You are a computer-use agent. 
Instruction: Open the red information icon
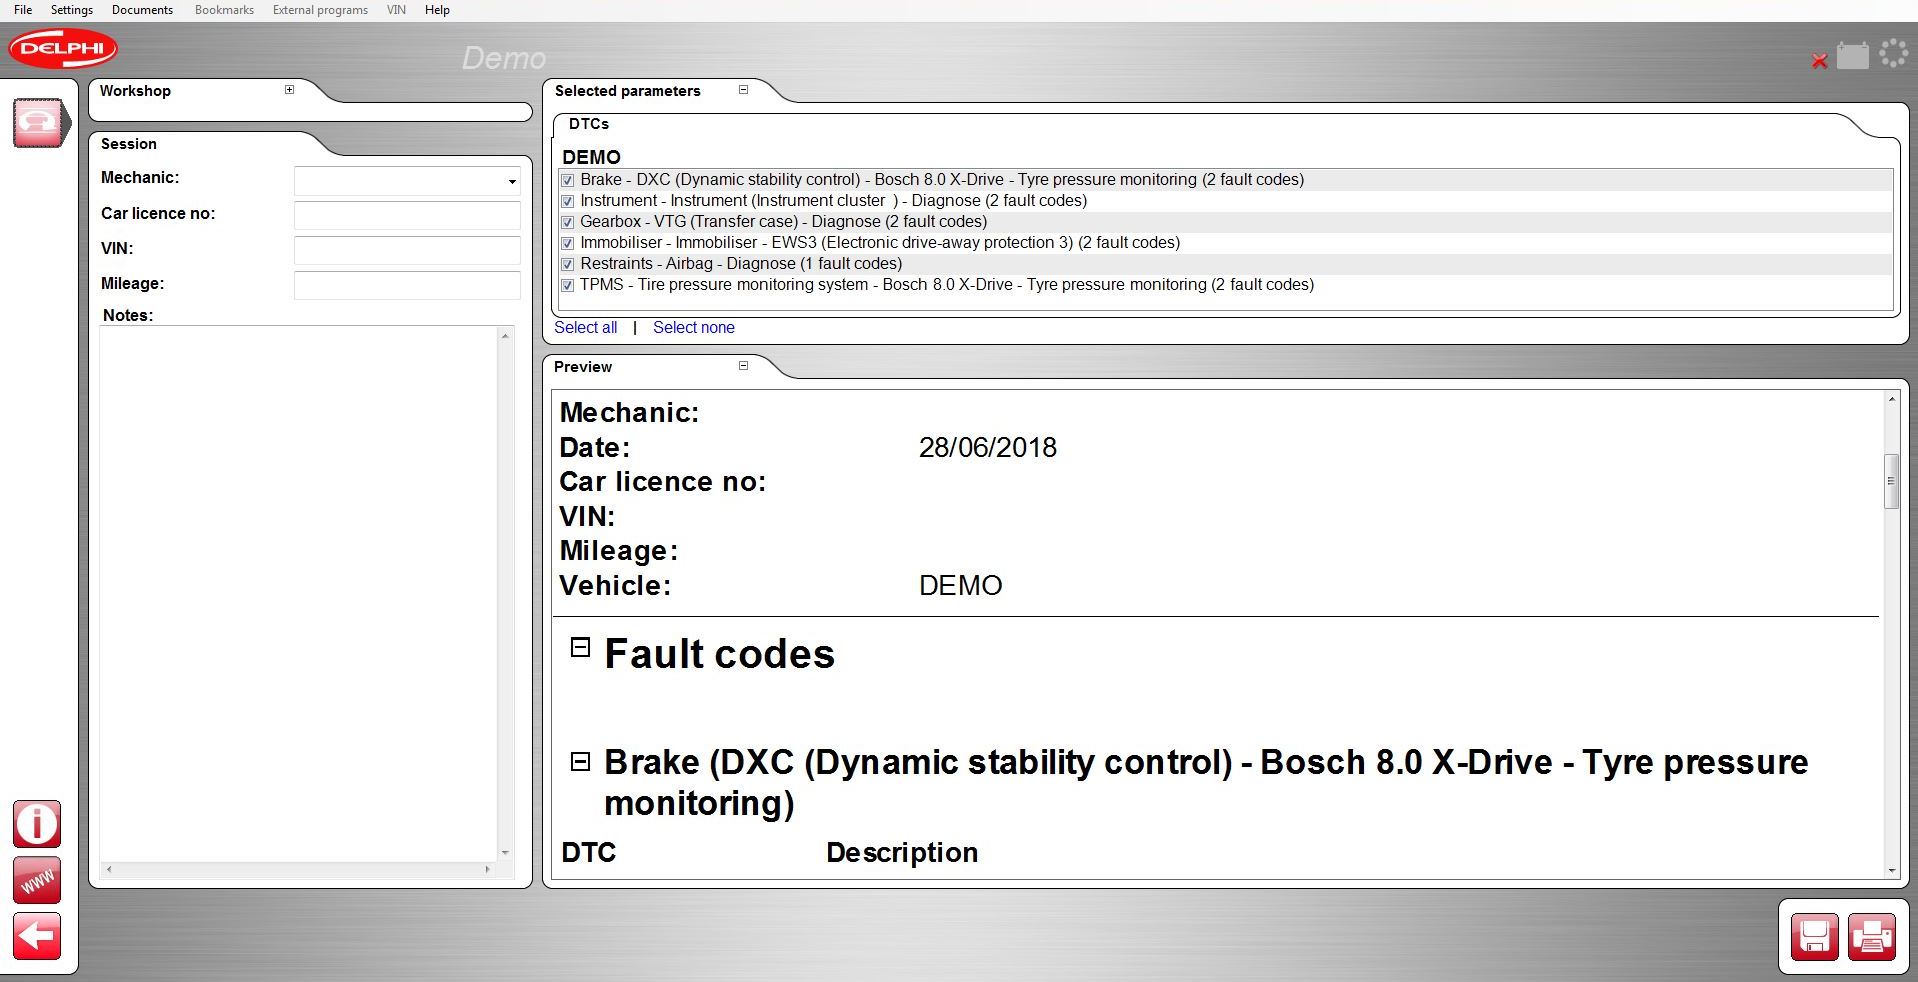click(x=37, y=824)
